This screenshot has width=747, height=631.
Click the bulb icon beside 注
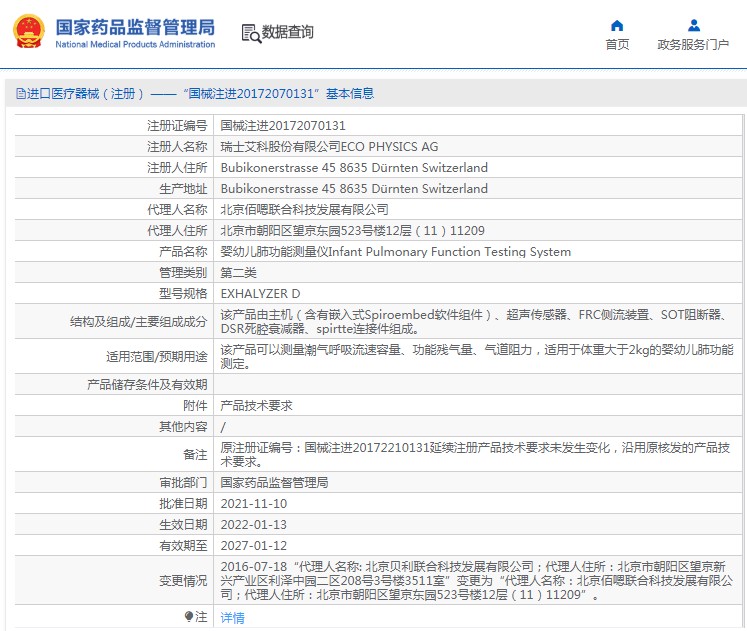[189, 617]
